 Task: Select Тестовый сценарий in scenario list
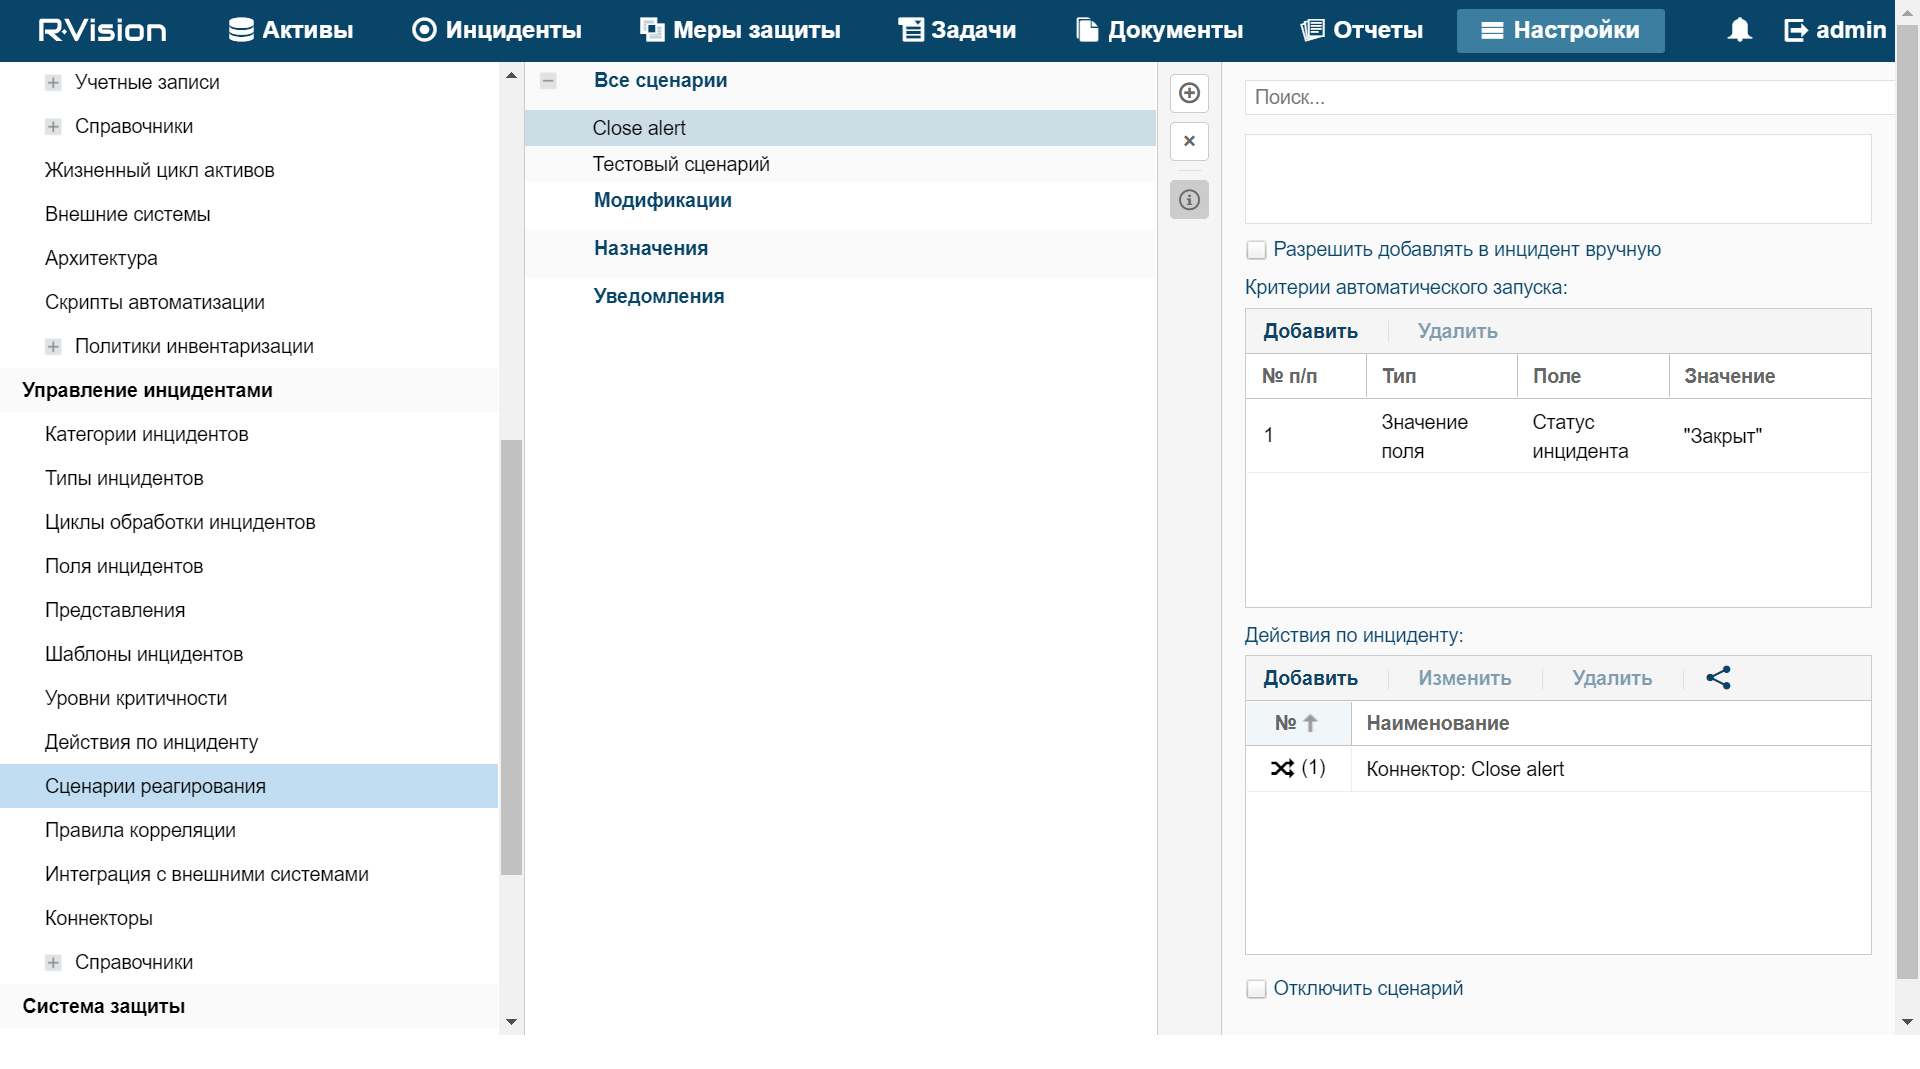coord(680,164)
